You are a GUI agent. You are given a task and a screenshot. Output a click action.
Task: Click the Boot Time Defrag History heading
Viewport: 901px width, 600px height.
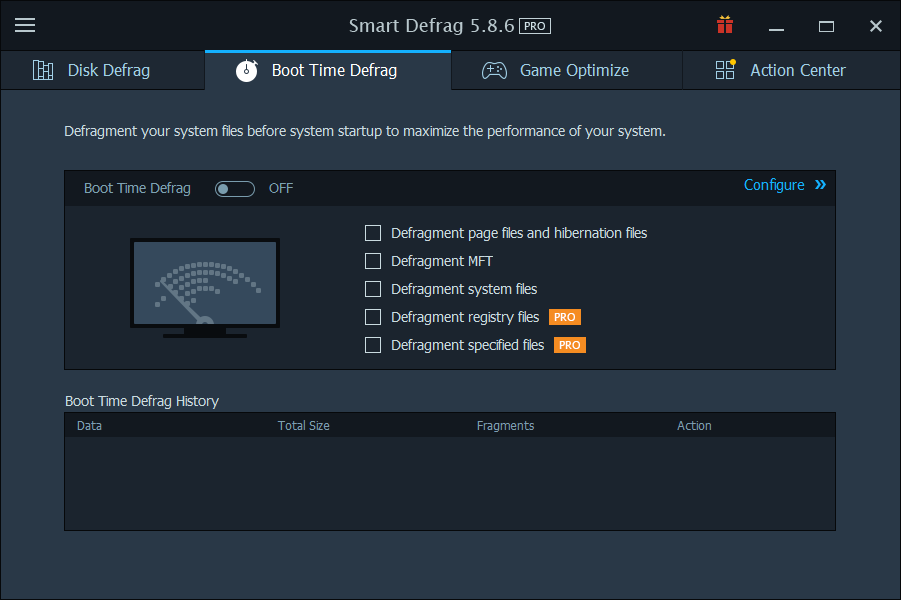pos(142,401)
